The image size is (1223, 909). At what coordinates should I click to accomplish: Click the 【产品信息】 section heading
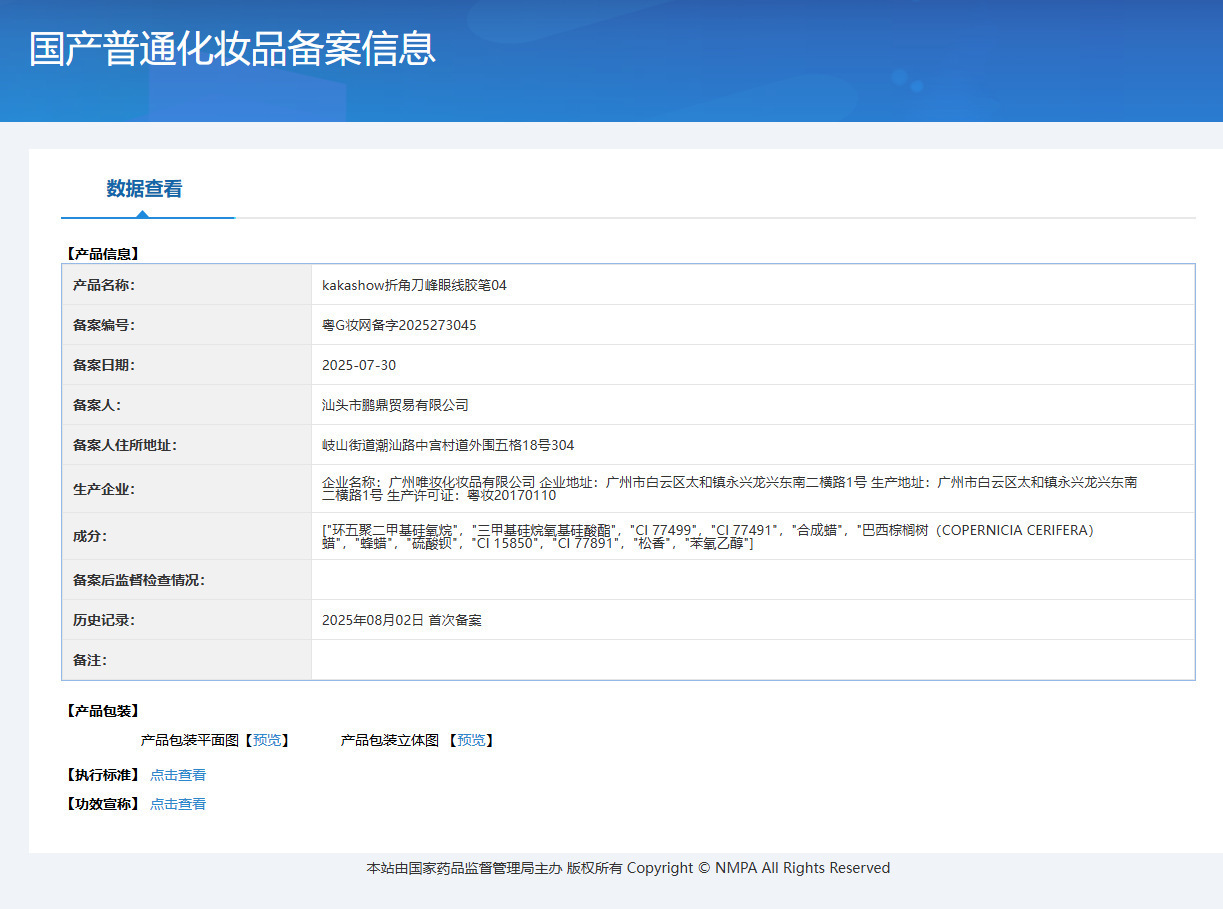[x=102, y=254]
